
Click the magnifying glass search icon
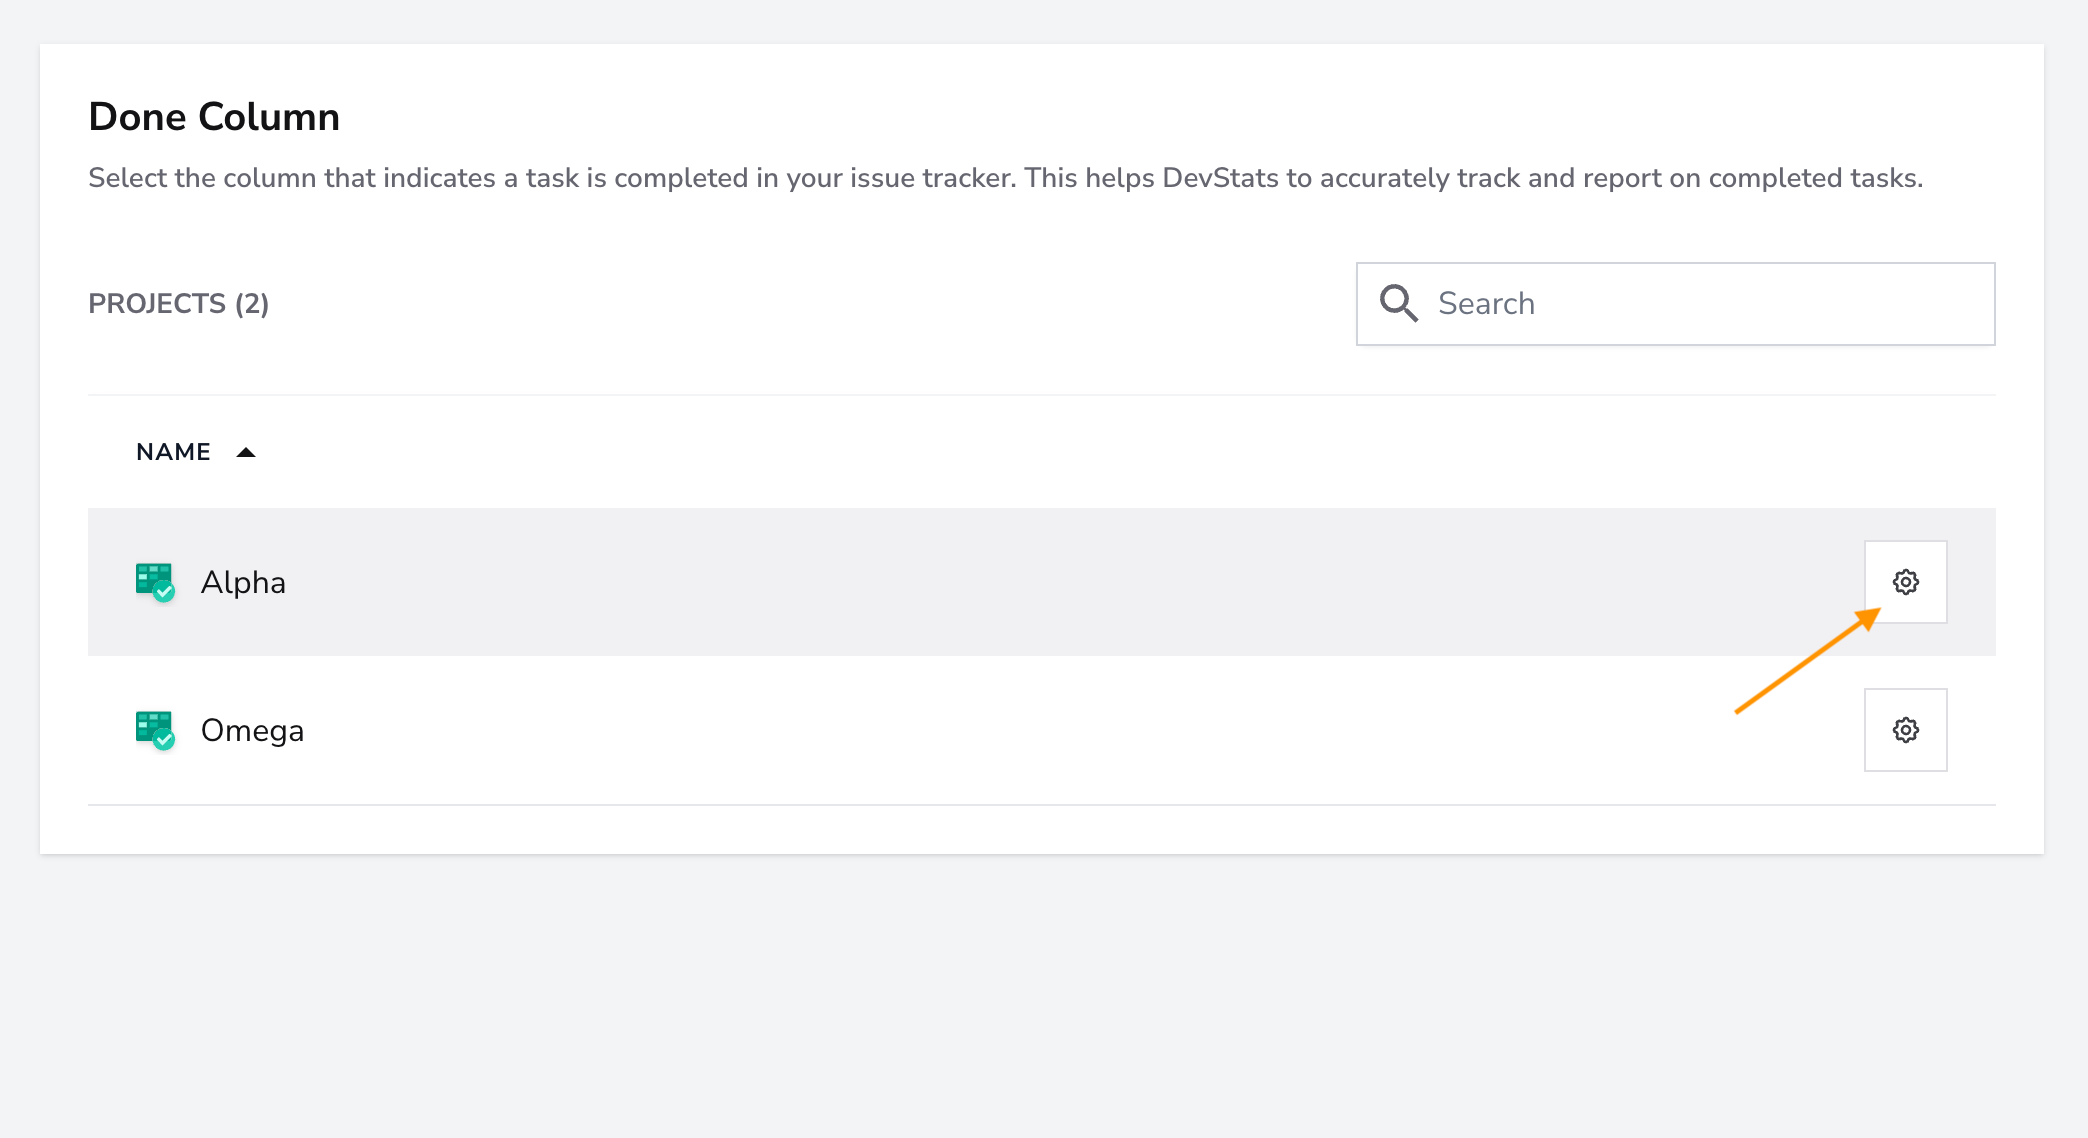(x=1398, y=303)
